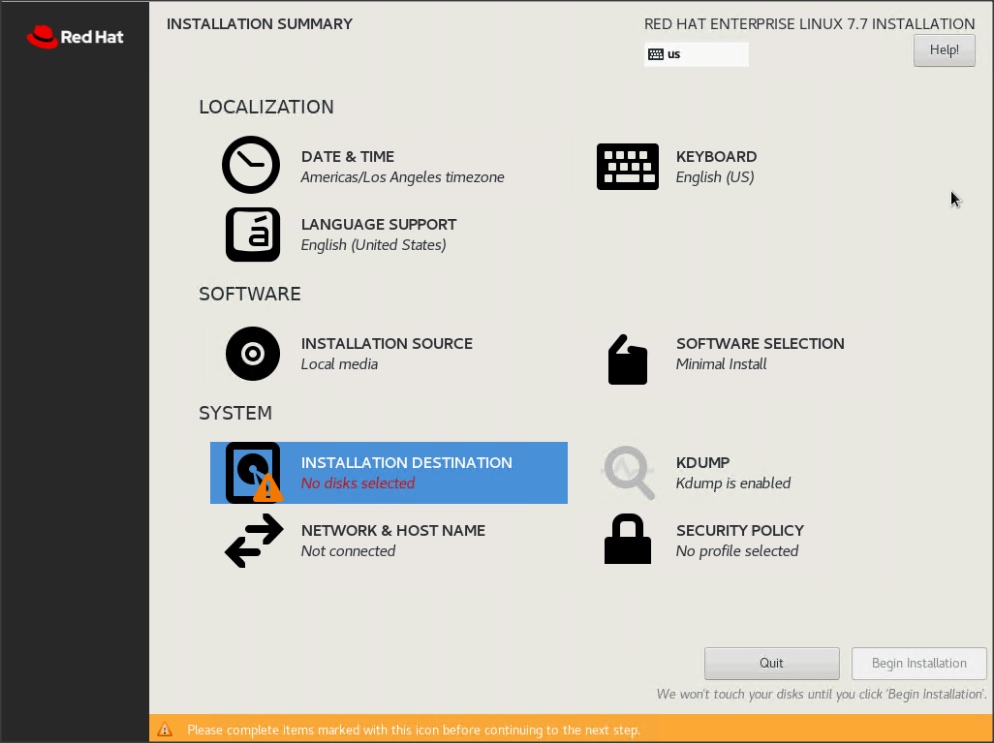Screen dimensions: 994x743
Task: Click Begin Installation button
Action: (x=919, y=663)
